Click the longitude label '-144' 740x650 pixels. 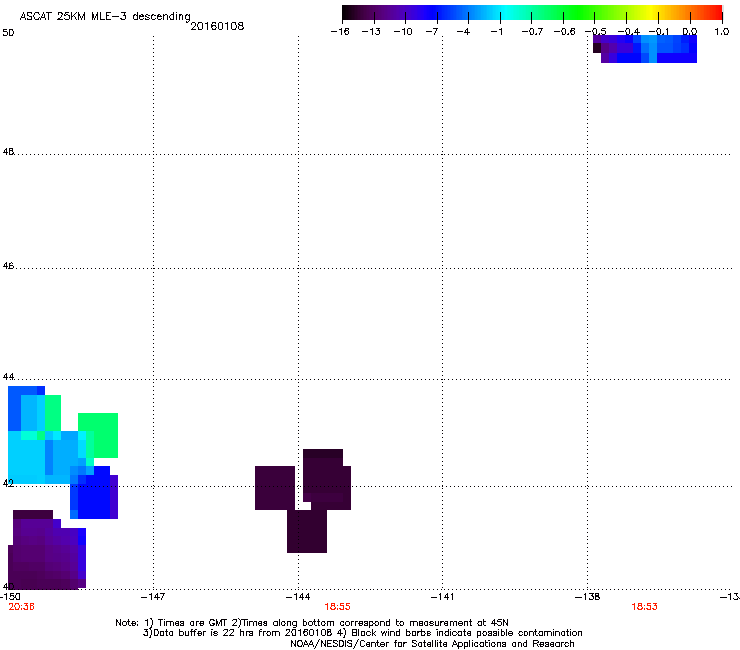(298, 597)
